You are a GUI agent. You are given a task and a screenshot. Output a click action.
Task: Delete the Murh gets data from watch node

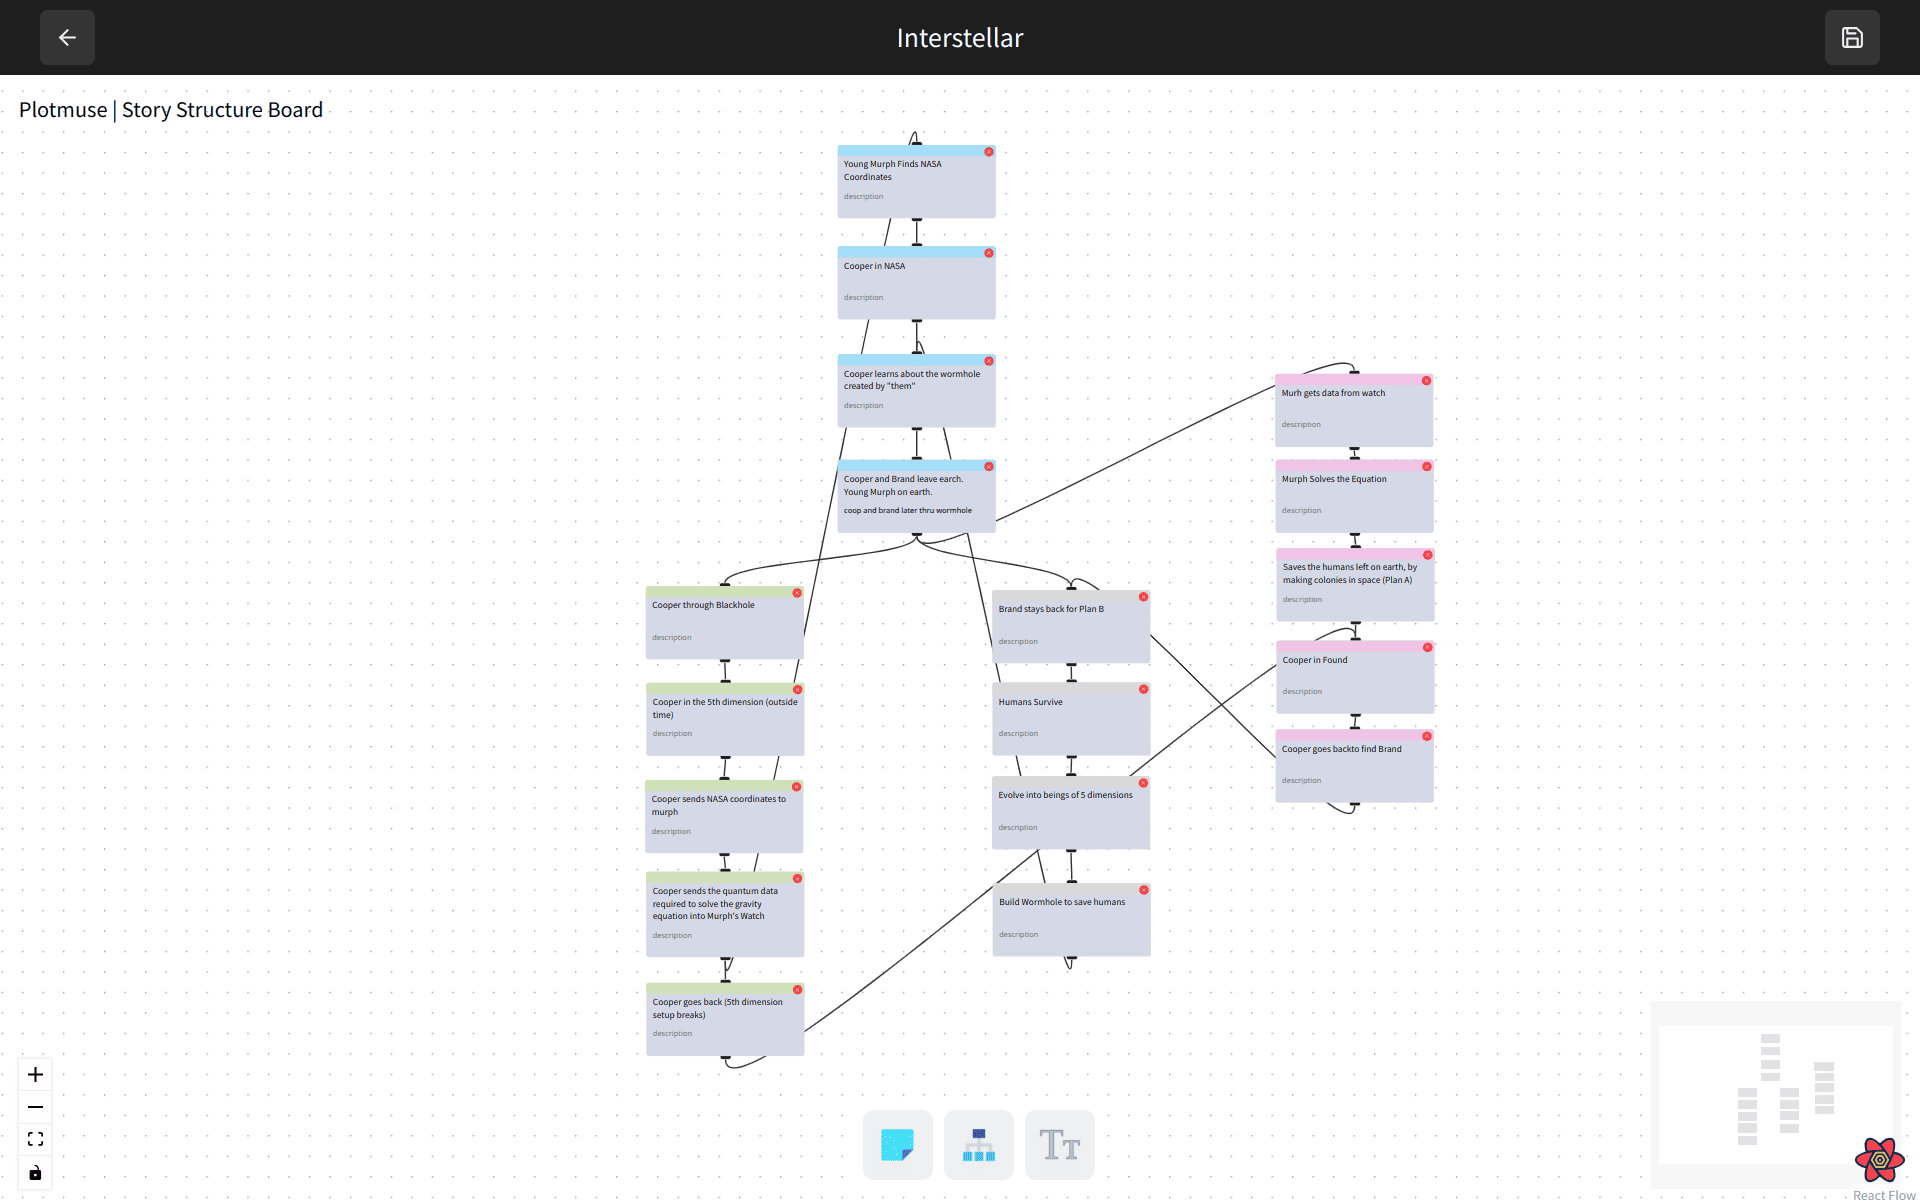click(x=1427, y=380)
